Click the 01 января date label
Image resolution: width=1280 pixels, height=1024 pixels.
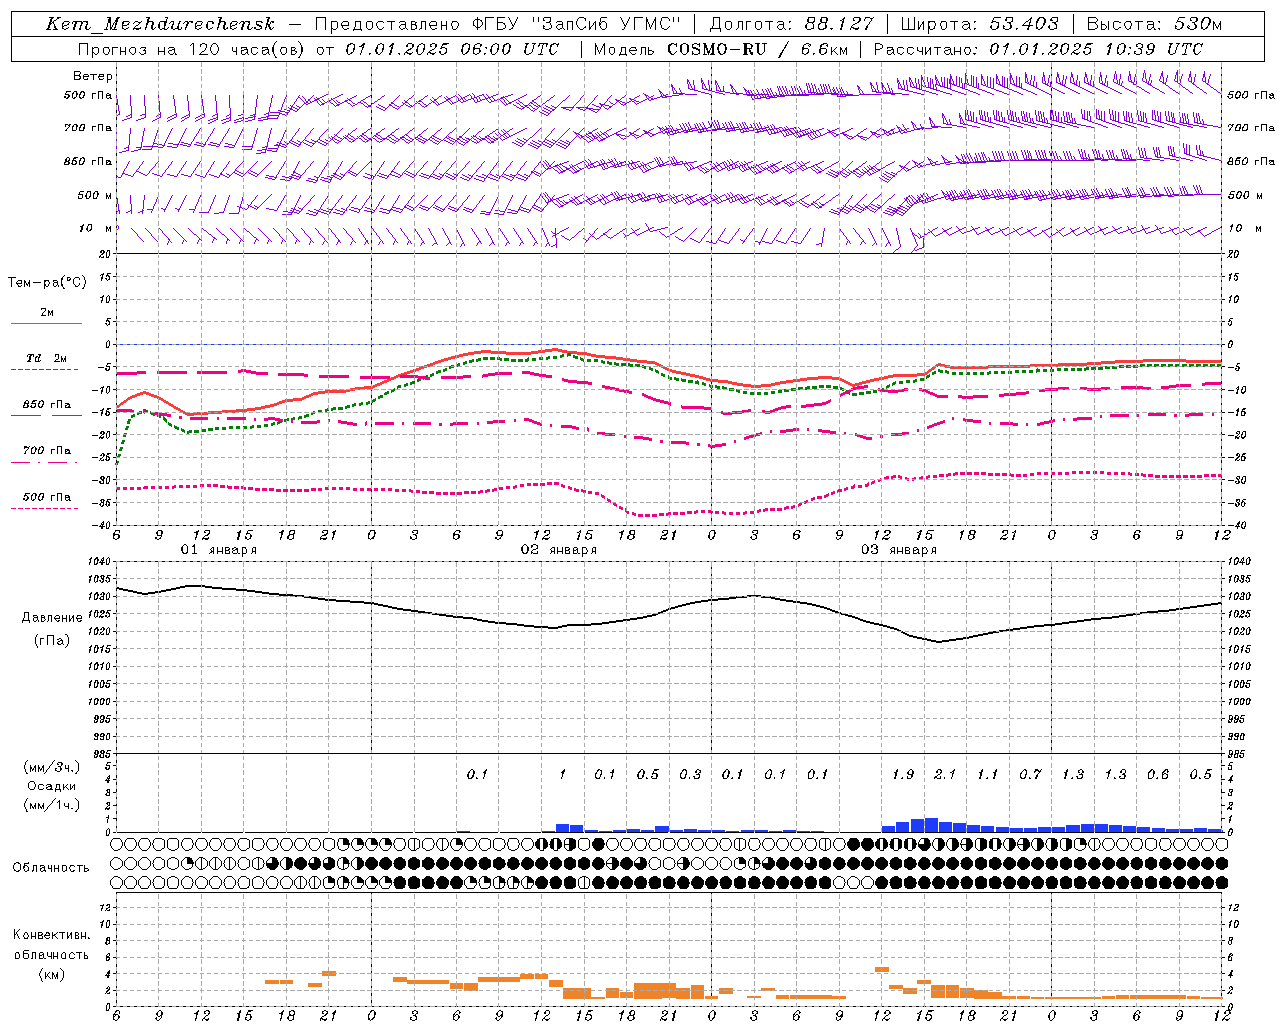tap(218, 550)
